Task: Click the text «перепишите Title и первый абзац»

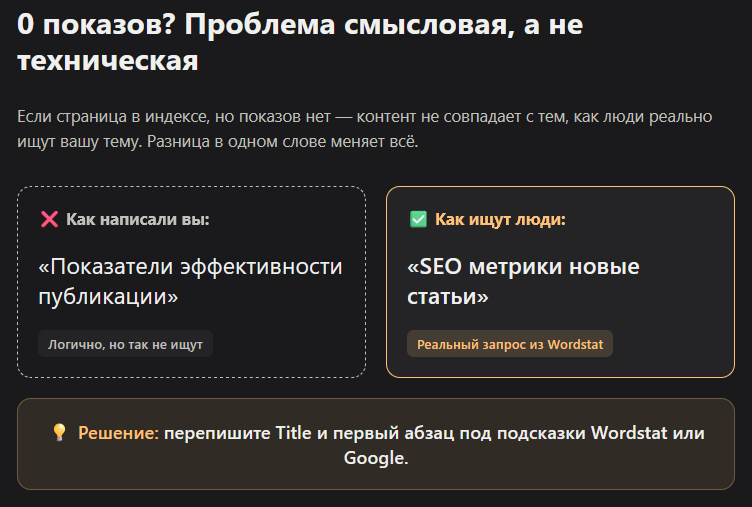Action: (x=309, y=433)
